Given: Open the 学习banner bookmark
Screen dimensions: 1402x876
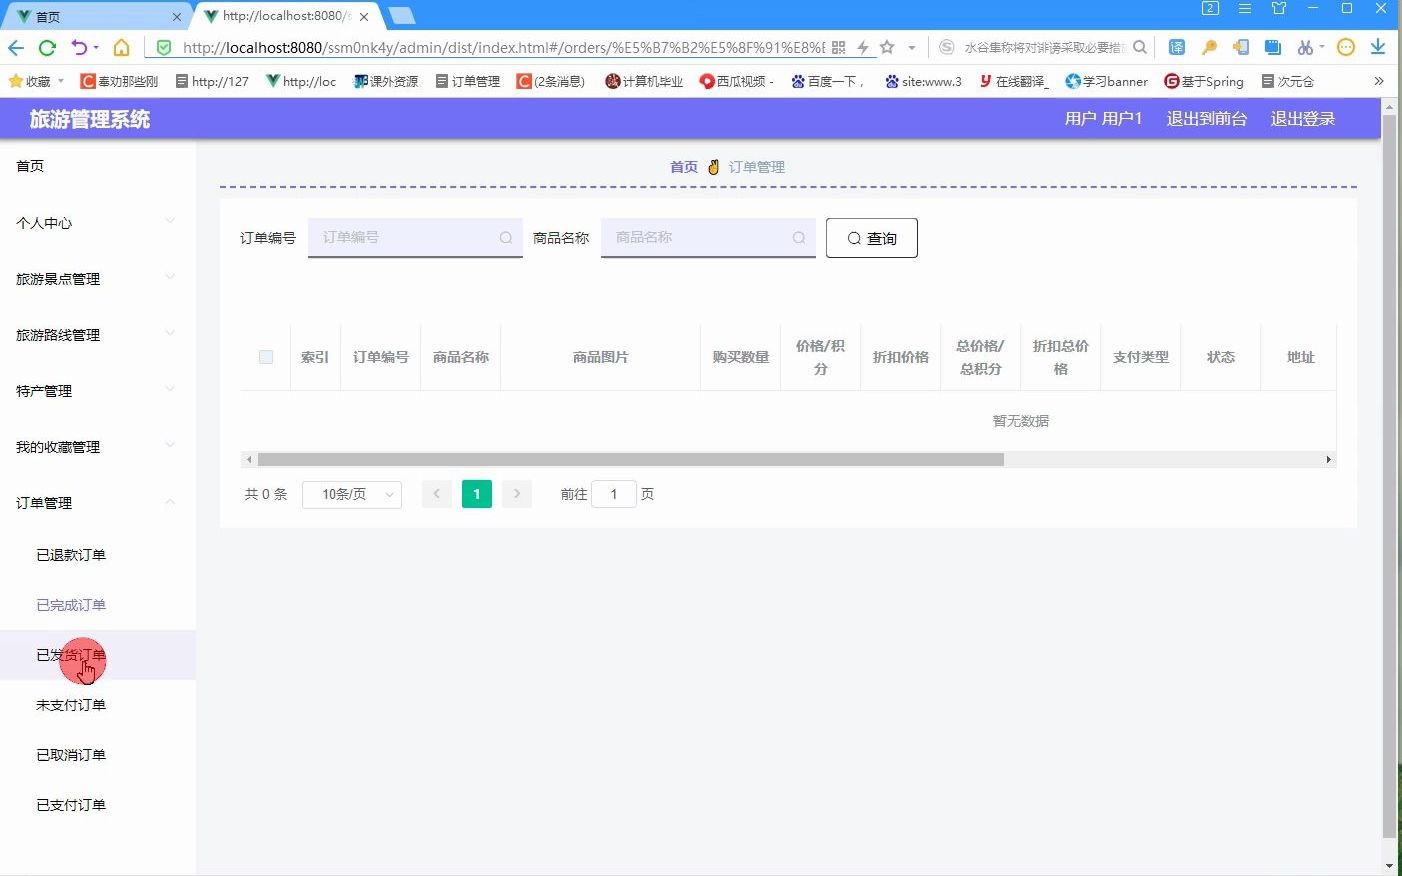Looking at the screenshot, I should [x=1106, y=81].
